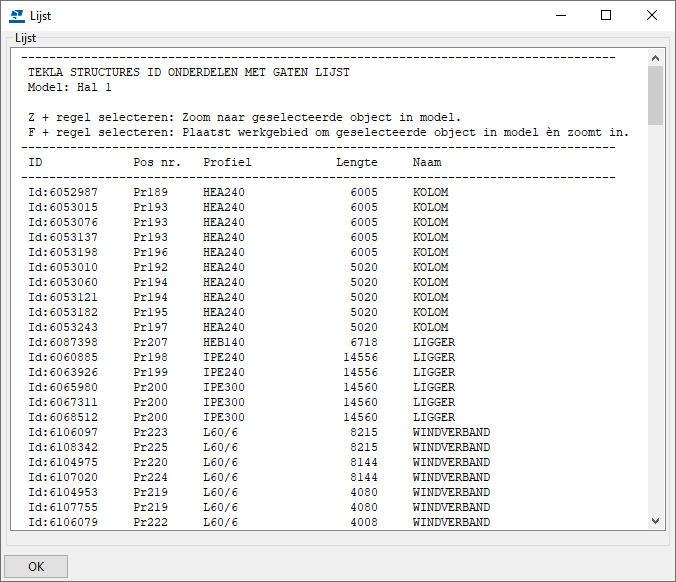
Task: Click the 'Lijst' group label above the list
Action: click(x=25, y=38)
